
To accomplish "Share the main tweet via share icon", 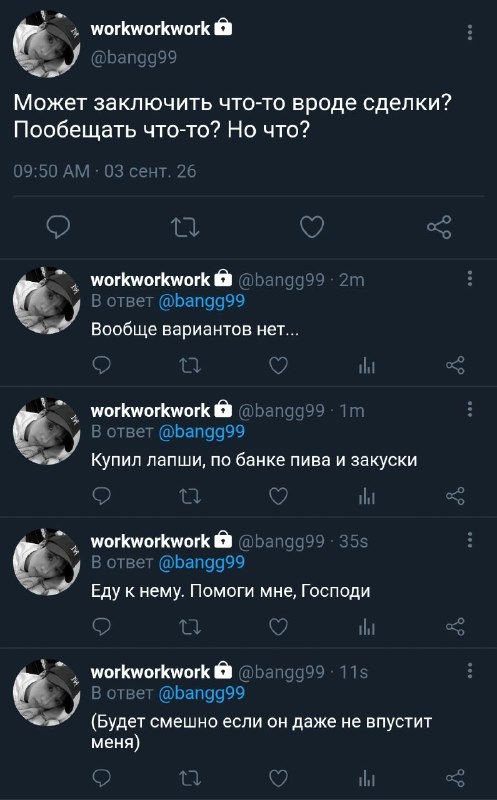I will (x=439, y=227).
